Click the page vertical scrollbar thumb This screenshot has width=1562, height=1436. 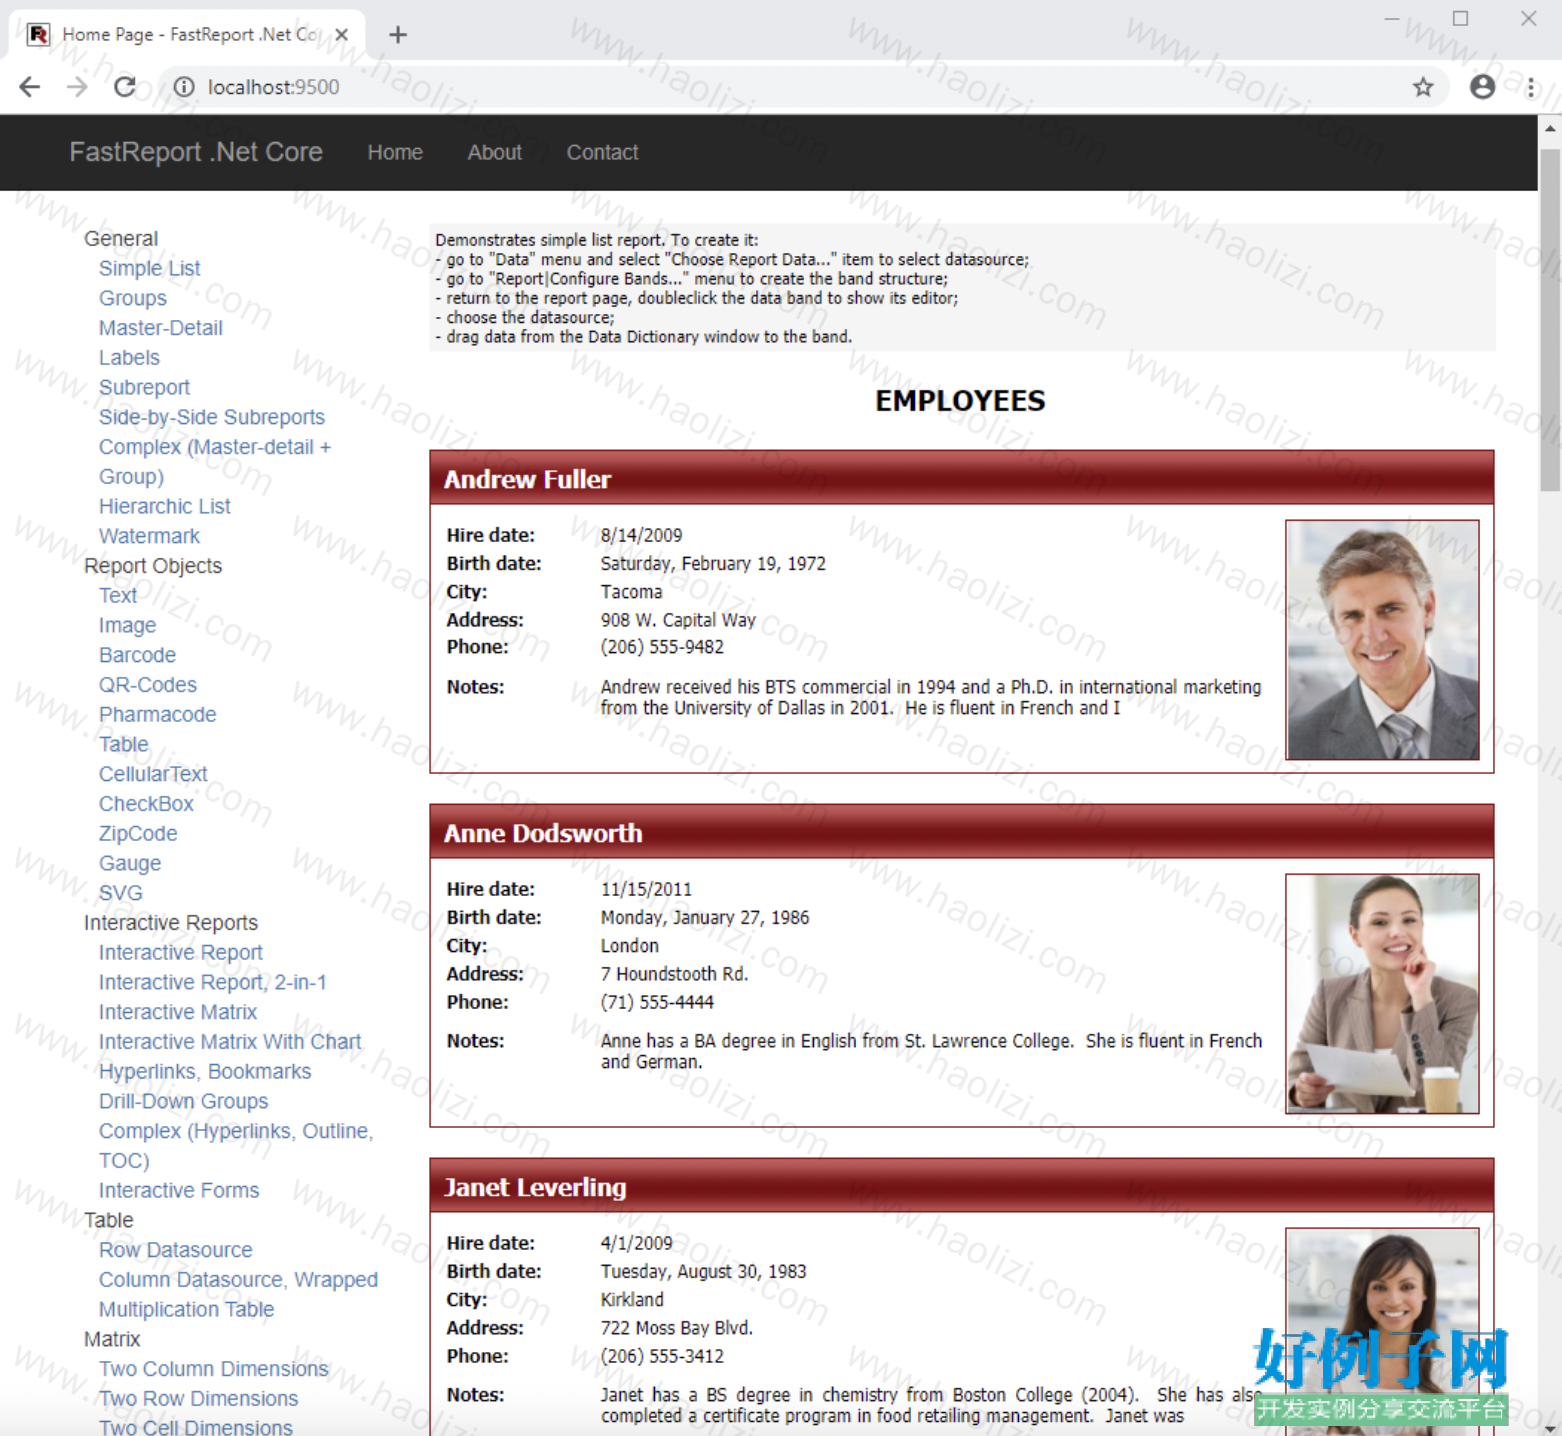click(1550, 320)
